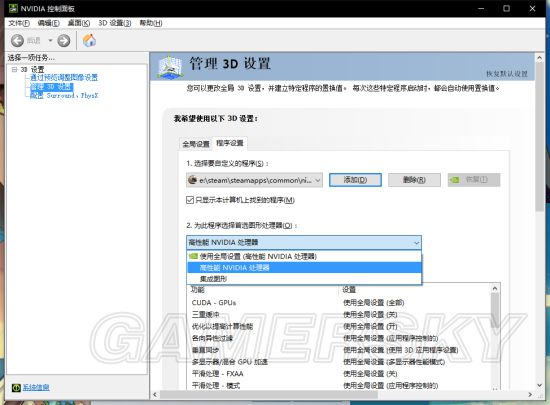Open the program selection dropdown
Image resolution: width=550 pixels, height=405 pixels.
tap(254, 180)
